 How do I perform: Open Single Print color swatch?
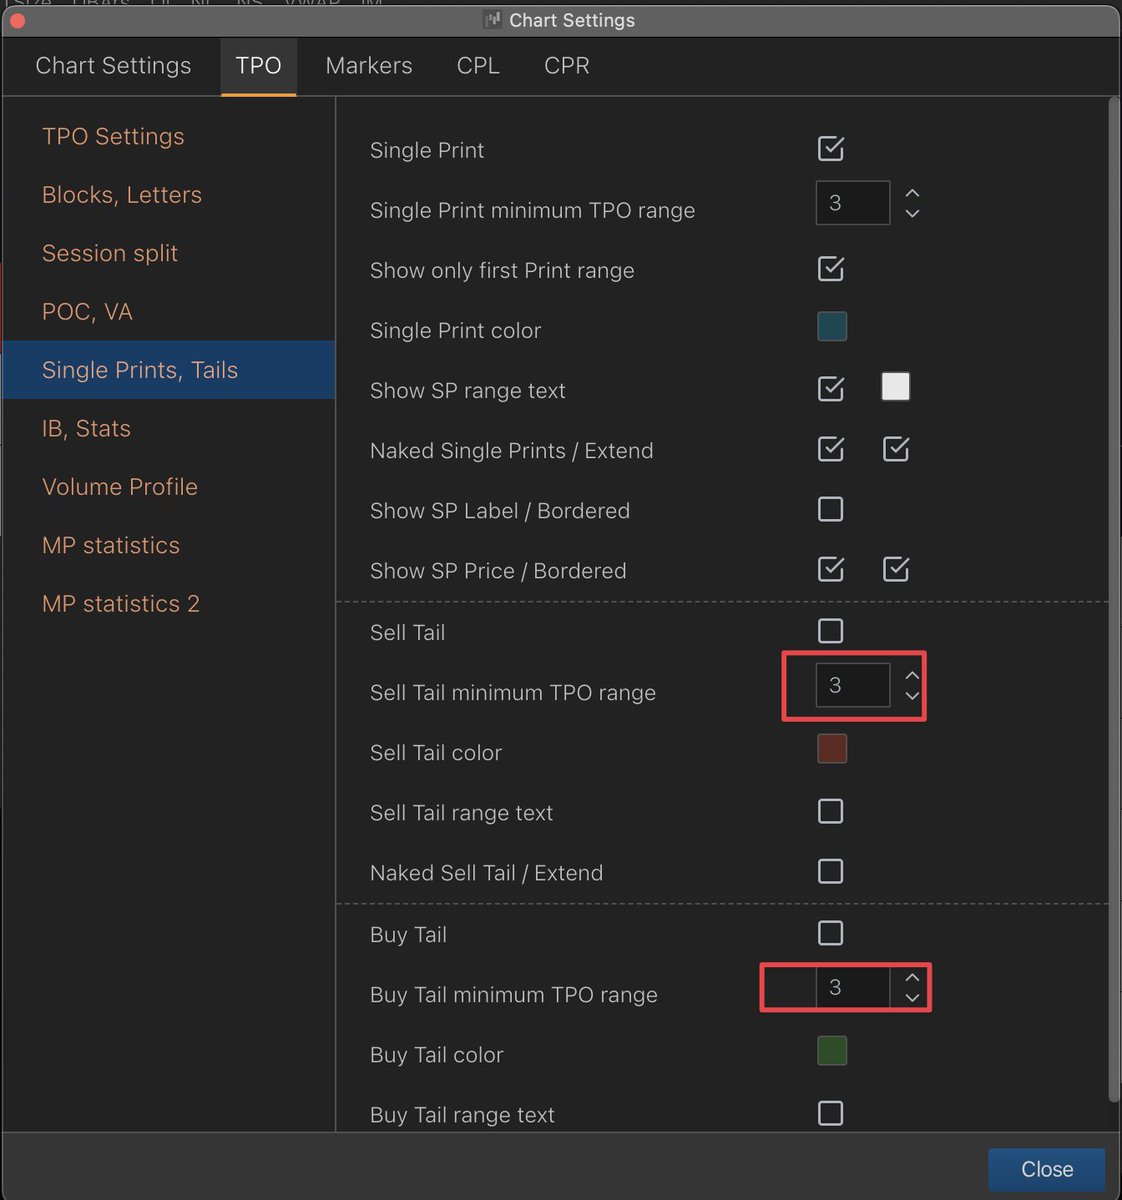tap(832, 327)
